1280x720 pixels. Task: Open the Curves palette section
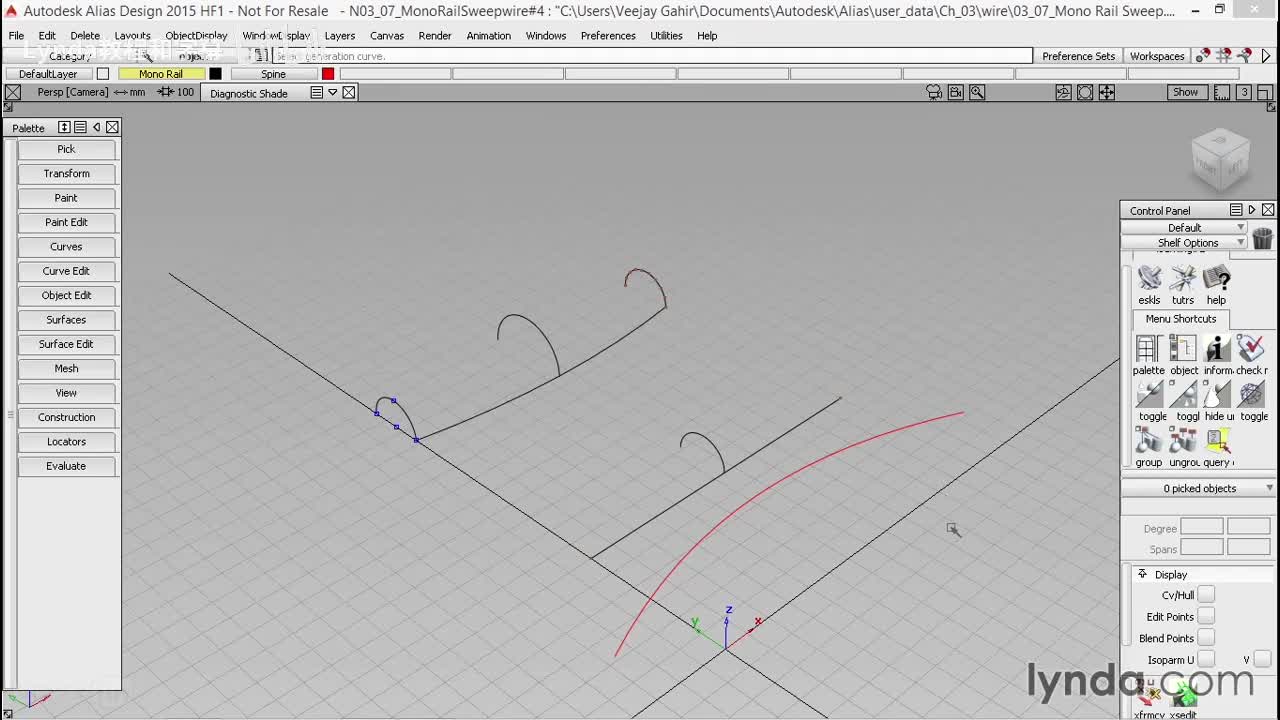66,246
